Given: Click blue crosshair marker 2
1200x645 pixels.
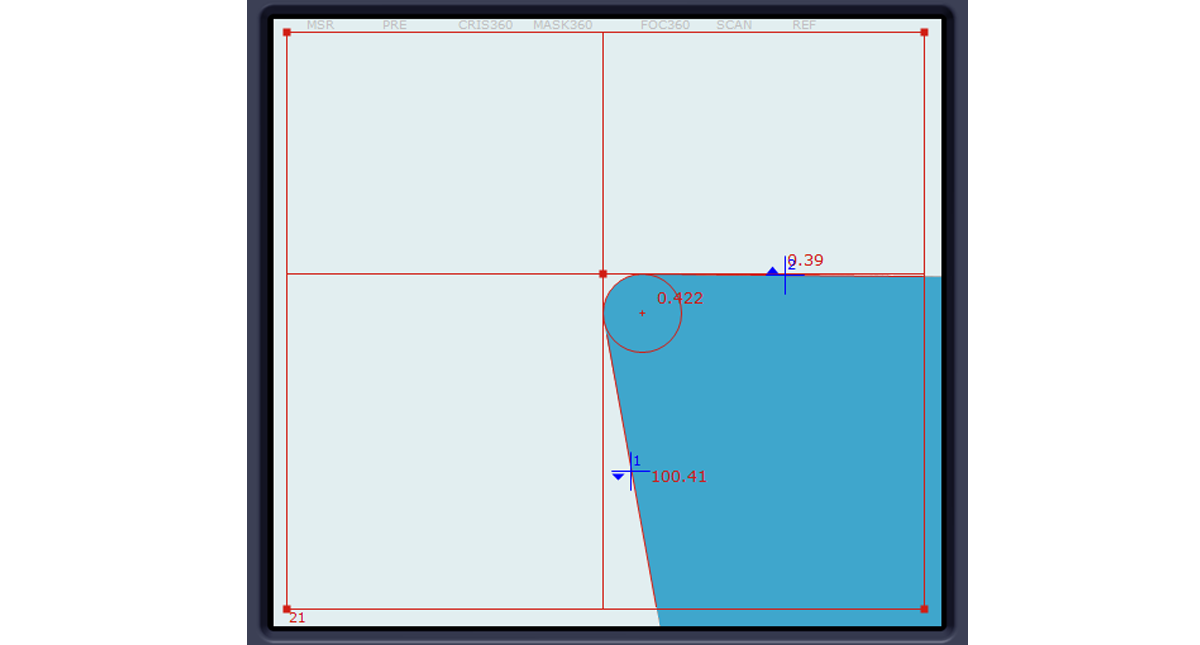Looking at the screenshot, I should coord(785,274).
